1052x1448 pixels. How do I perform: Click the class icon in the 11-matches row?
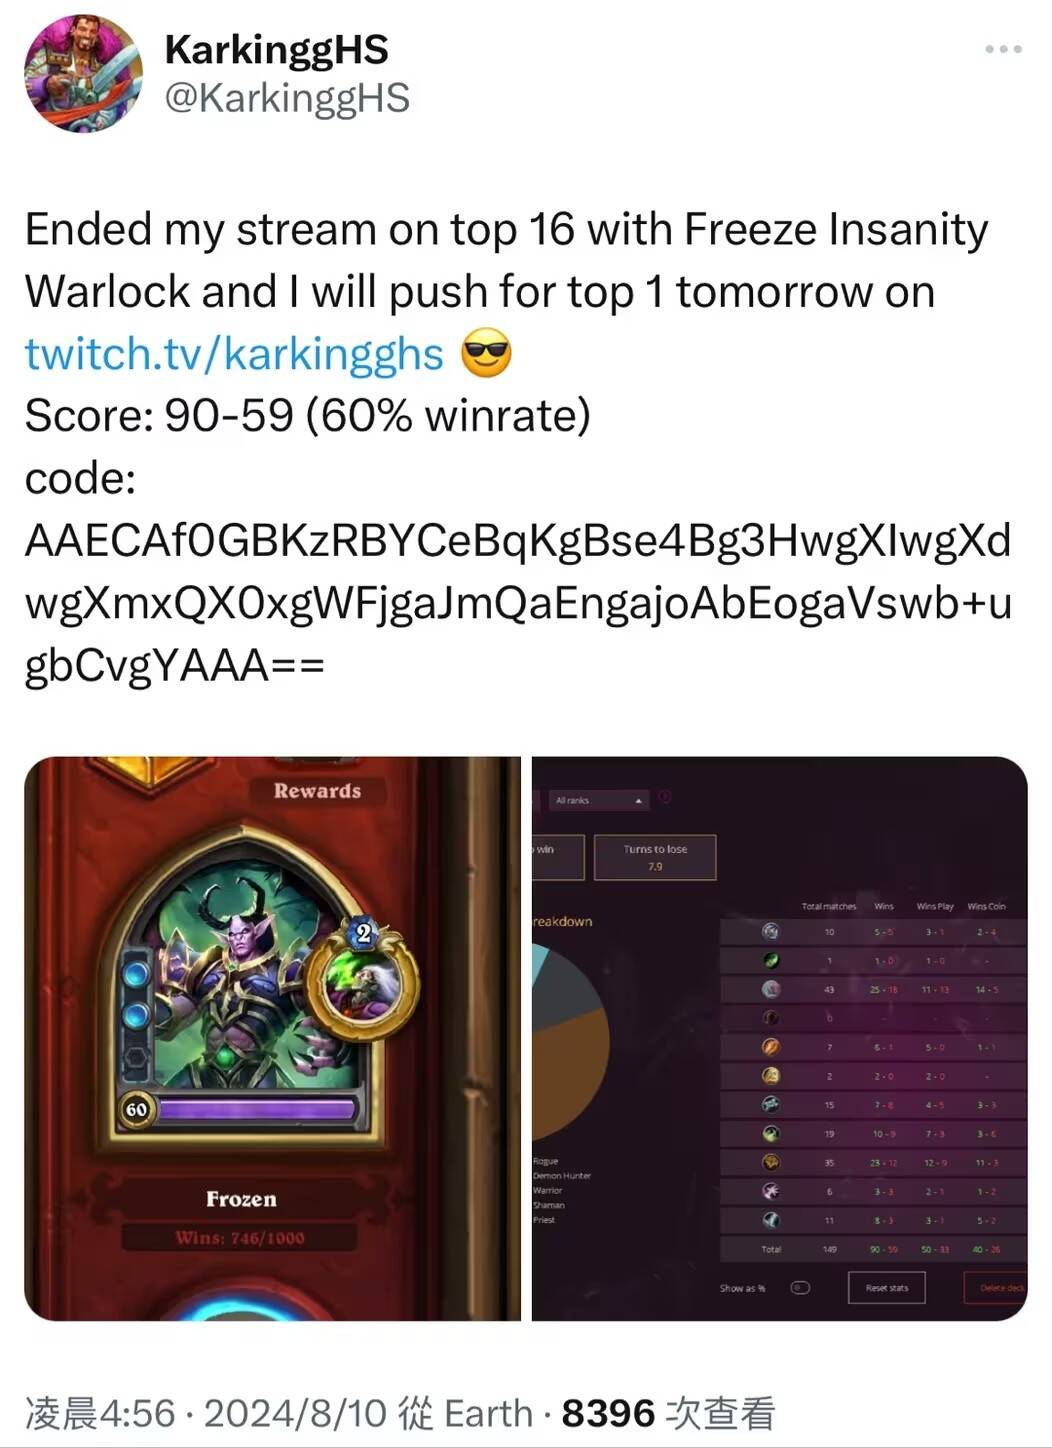pos(771,1220)
